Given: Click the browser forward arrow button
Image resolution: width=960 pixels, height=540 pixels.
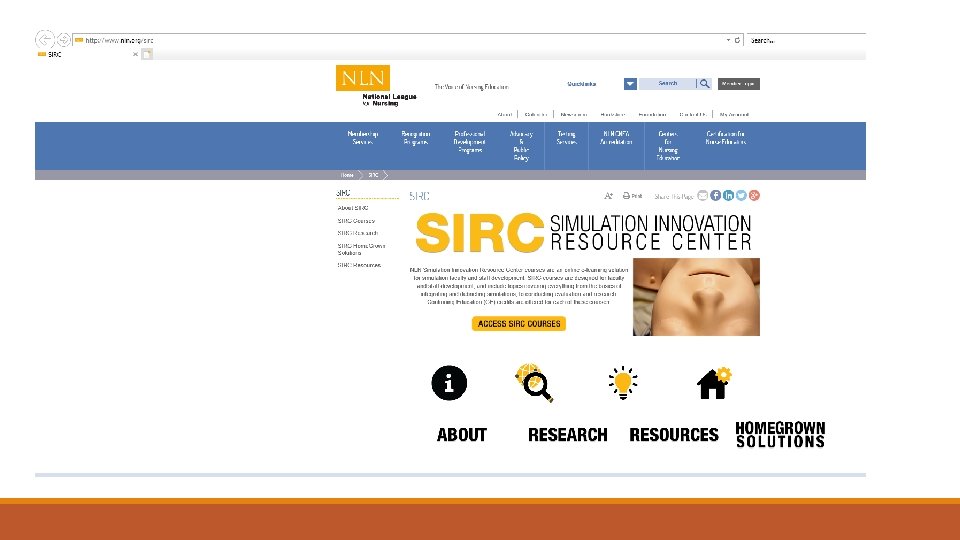Looking at the screenshot, I should 64,40.
